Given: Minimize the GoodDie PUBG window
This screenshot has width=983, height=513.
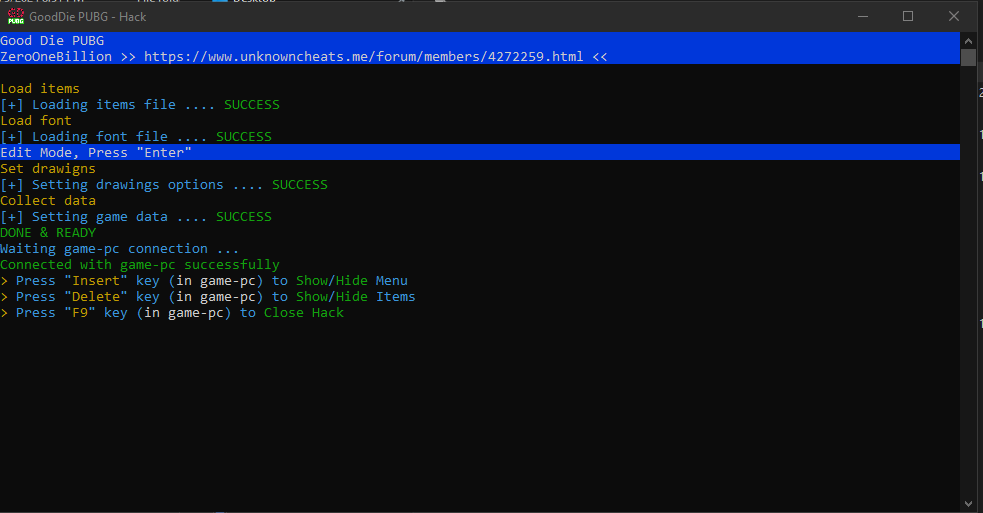Looking at the screenshot, I should [x=863, y=16].
